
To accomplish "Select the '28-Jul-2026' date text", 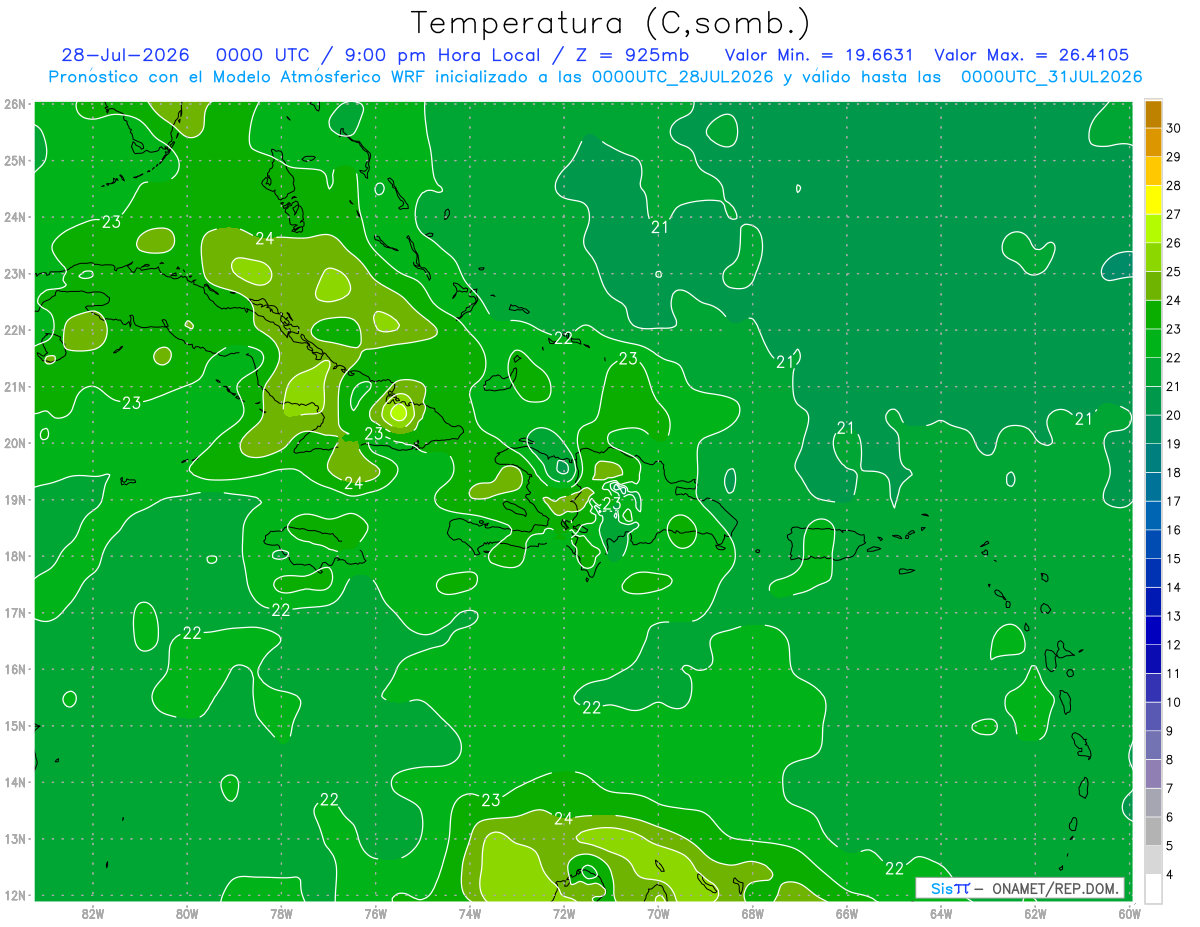I will pos(125,55).
